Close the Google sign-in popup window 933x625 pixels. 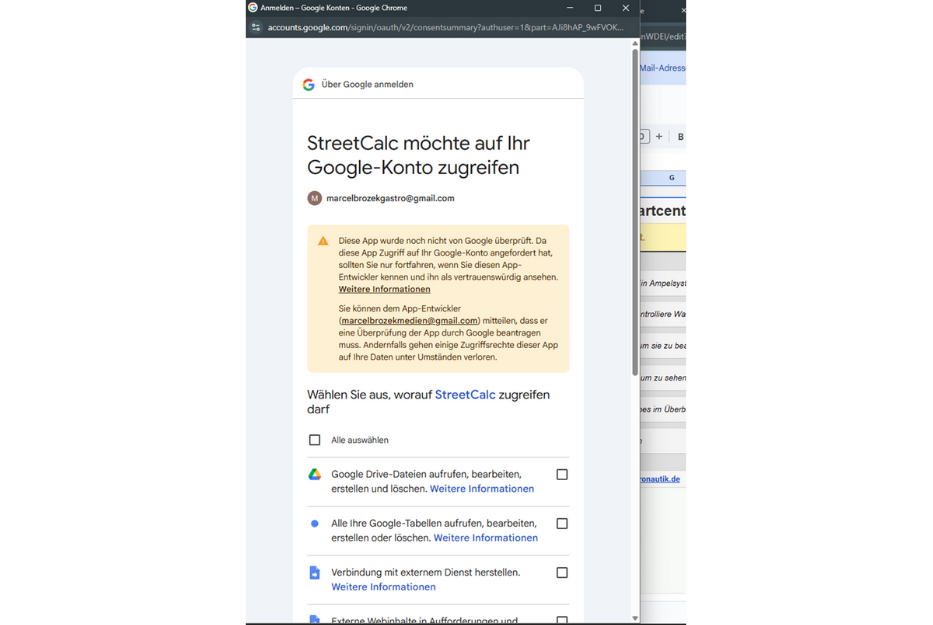pos(625,8)
